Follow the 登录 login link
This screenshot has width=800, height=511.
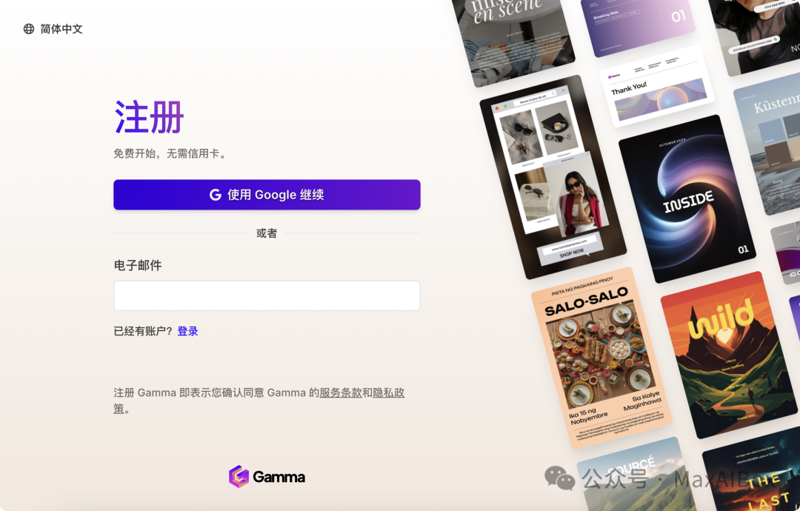coord(188,331)
